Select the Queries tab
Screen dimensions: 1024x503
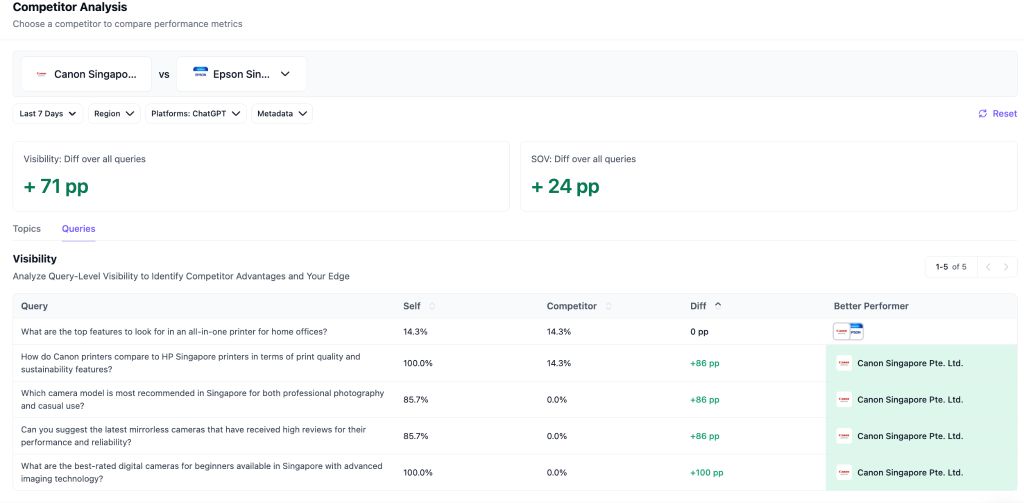tap(78, 229)
